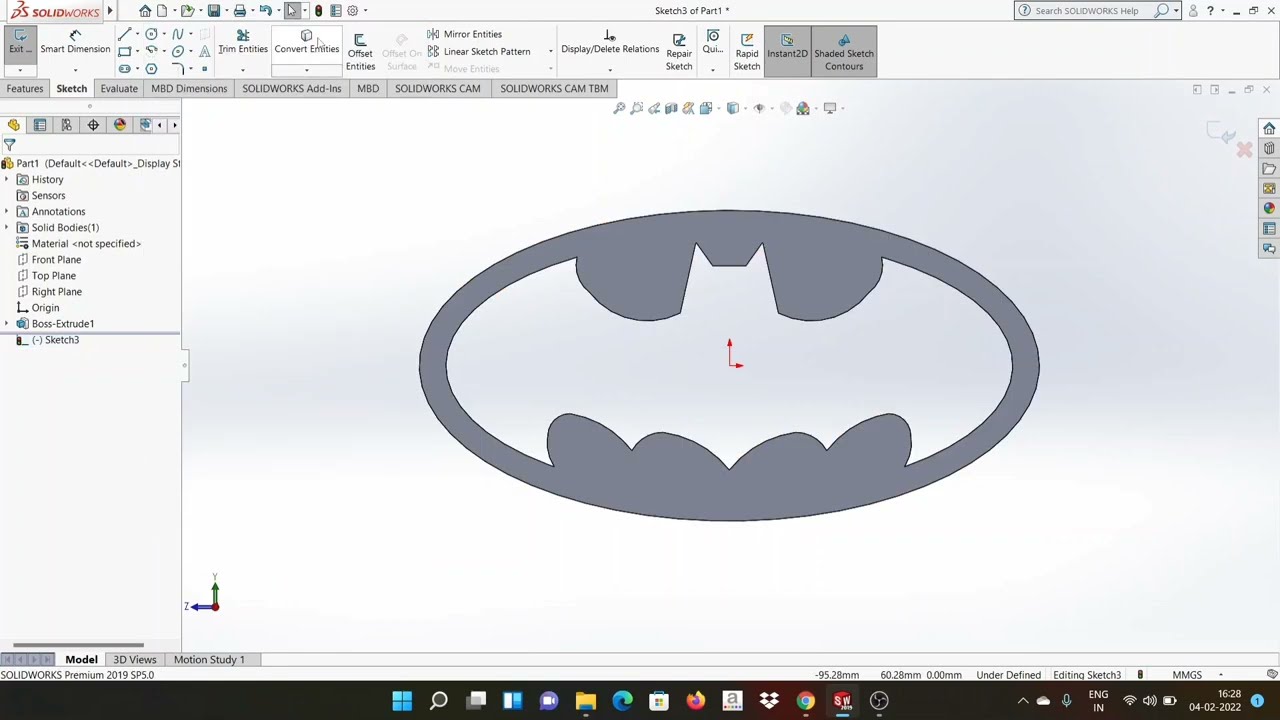Open Exit Sketch dropdown arrow

[x=20, y=70]
